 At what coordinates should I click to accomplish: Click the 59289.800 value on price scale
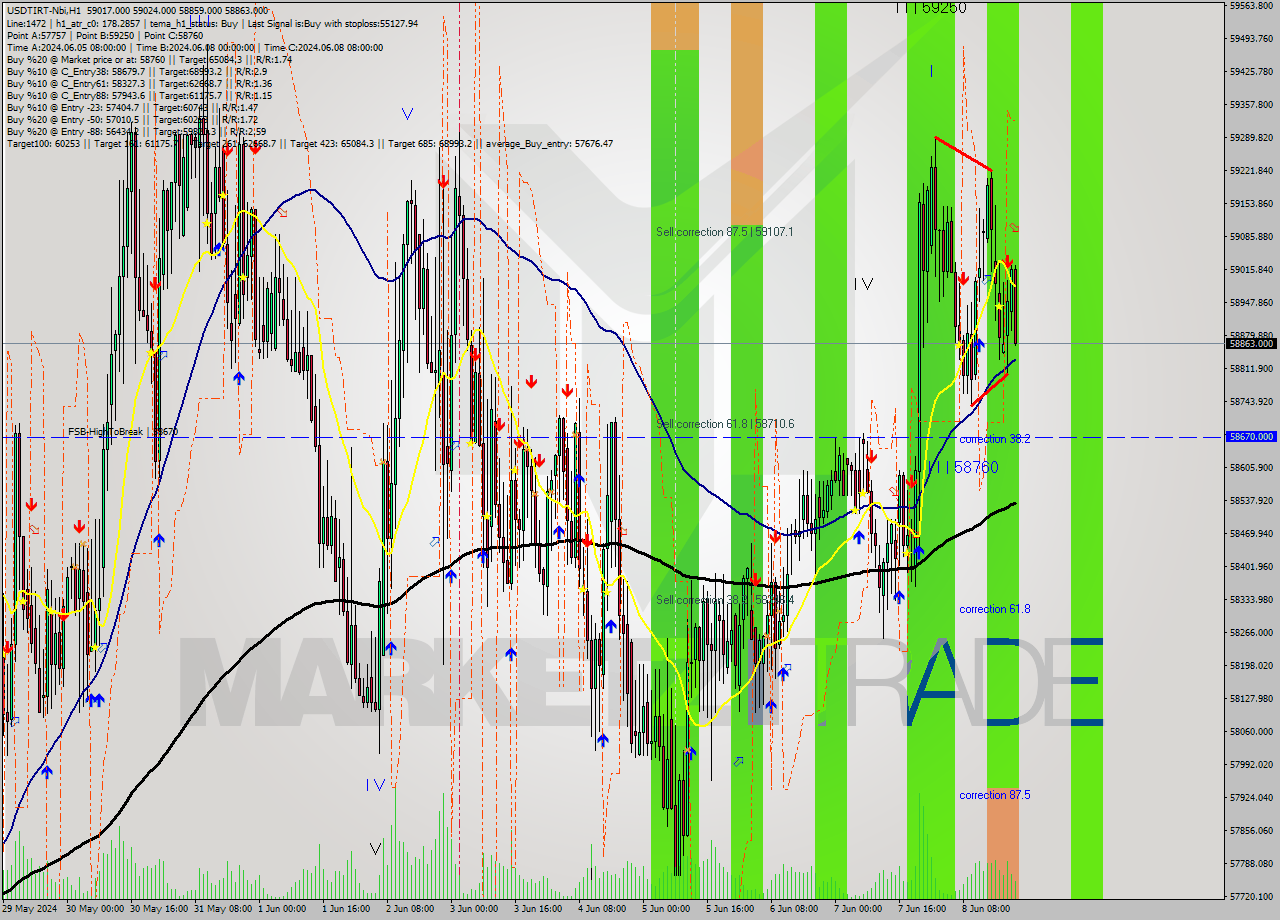(1251, 137)
